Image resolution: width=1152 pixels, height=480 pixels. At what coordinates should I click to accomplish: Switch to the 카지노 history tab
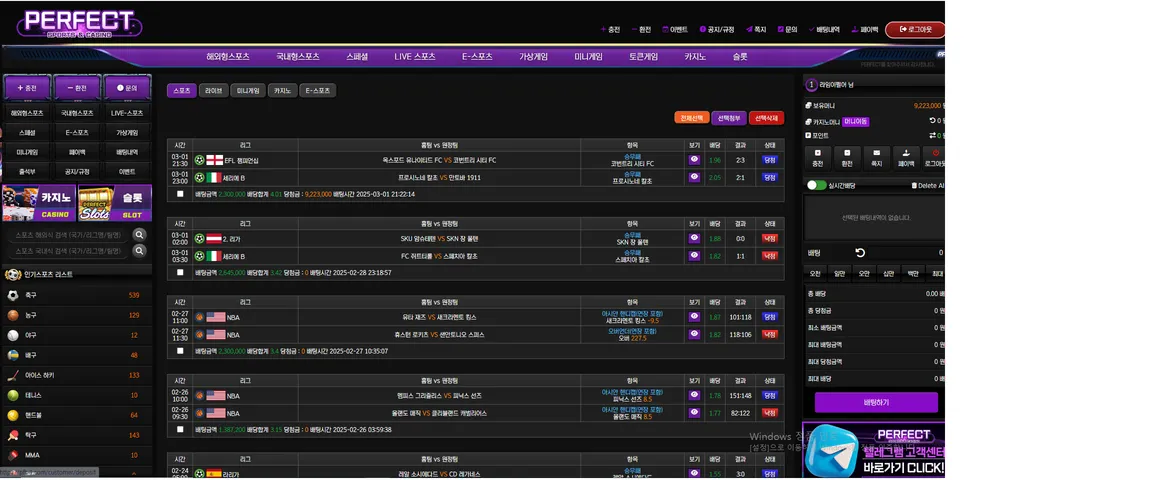pyautogui.click(x=282, y=90)
